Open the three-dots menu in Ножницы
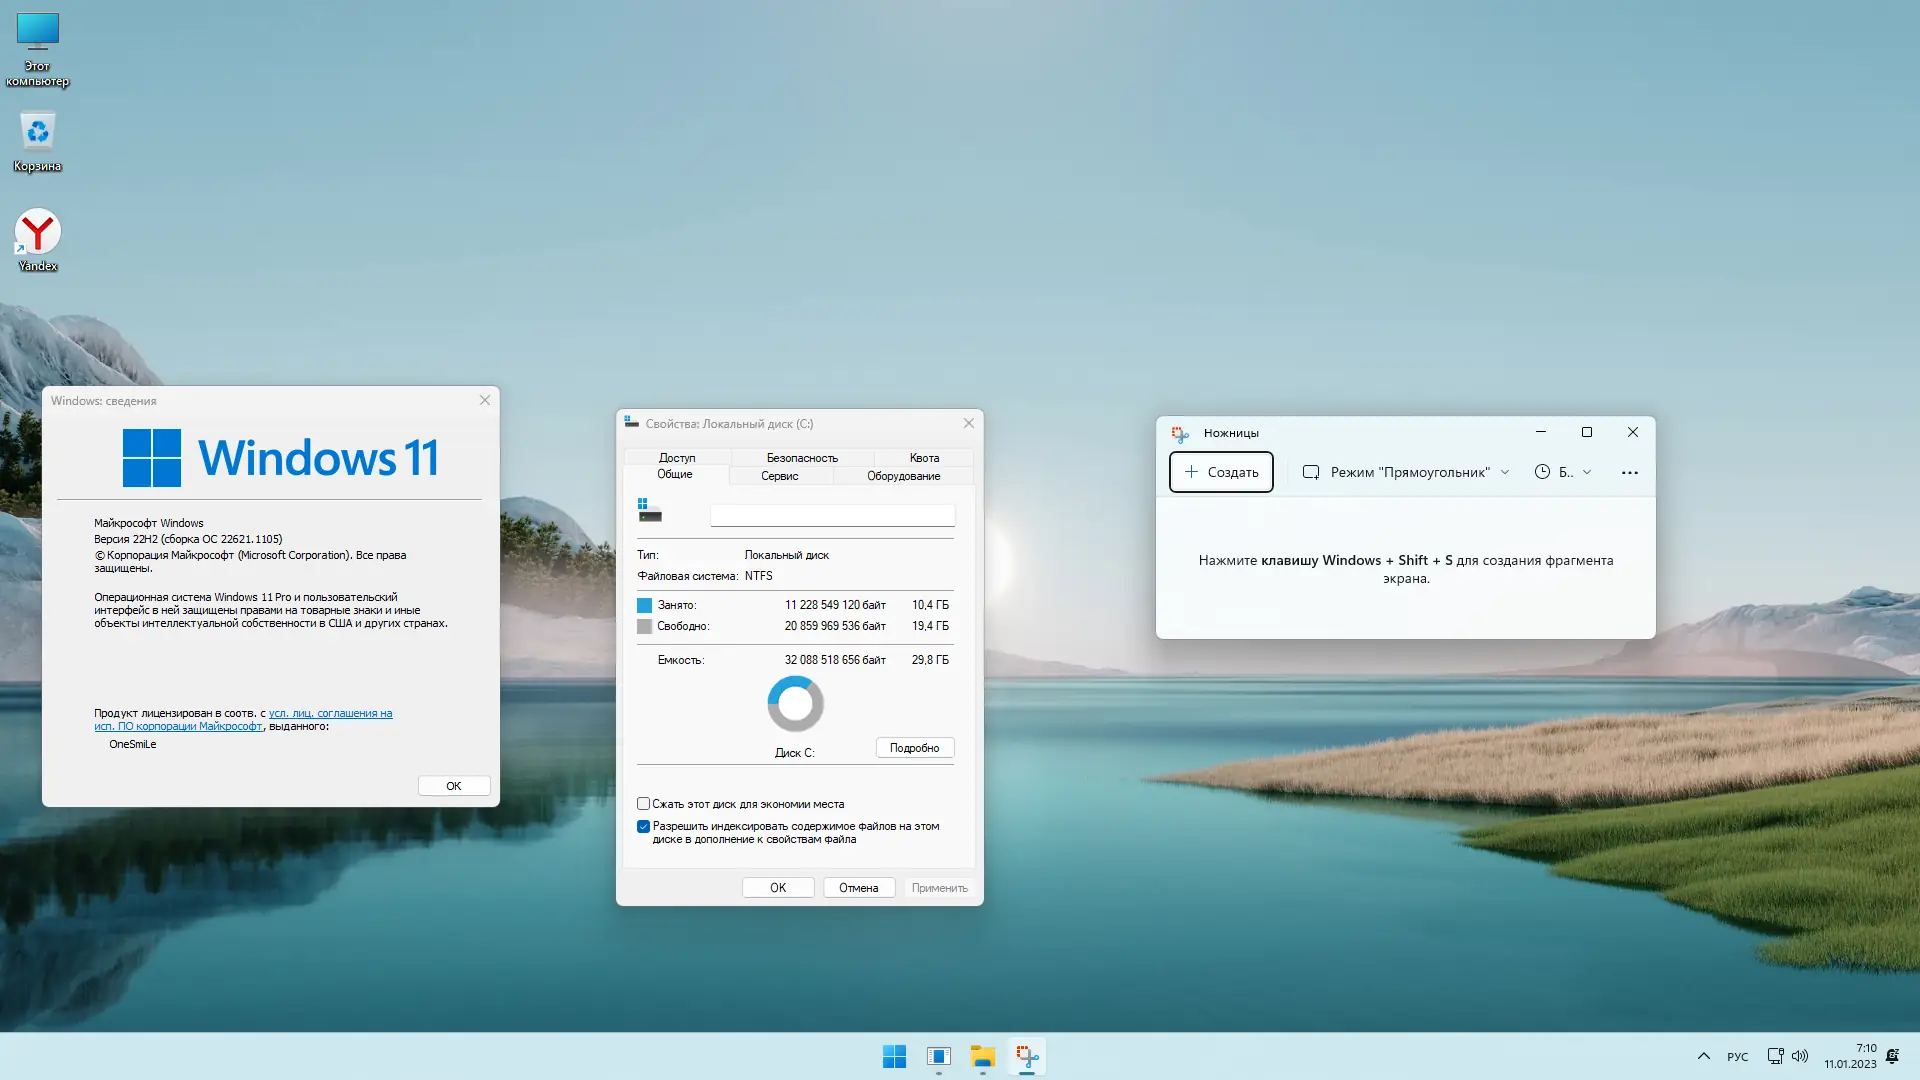 click(x=1629, y=473)
